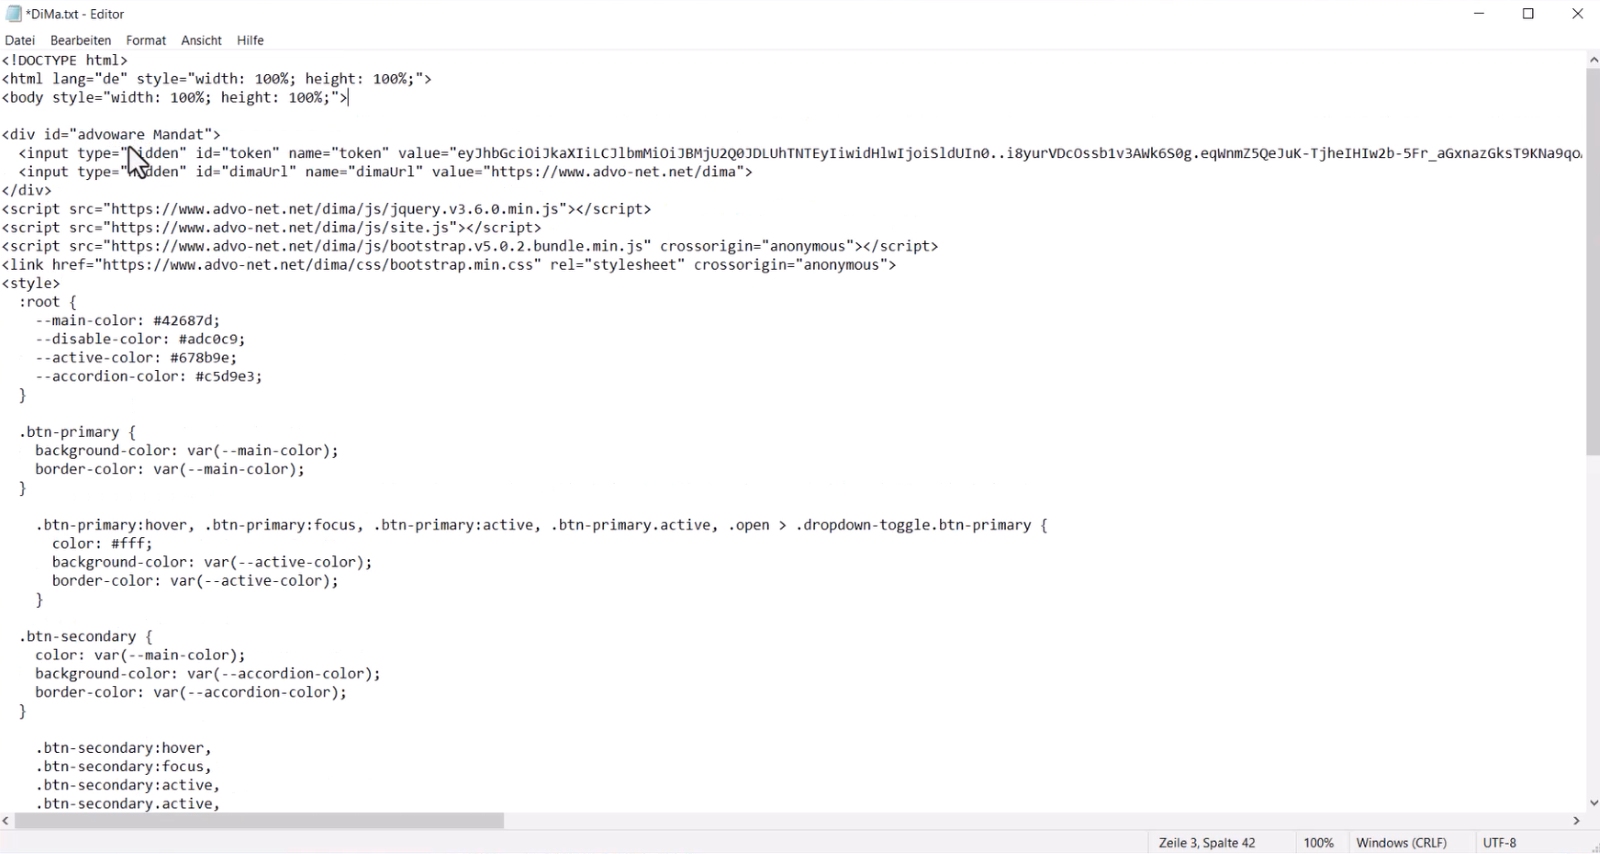1600x854 pixels.
Task: Click the vertical scrollbar up arrow
Action: pos(1592,60)
